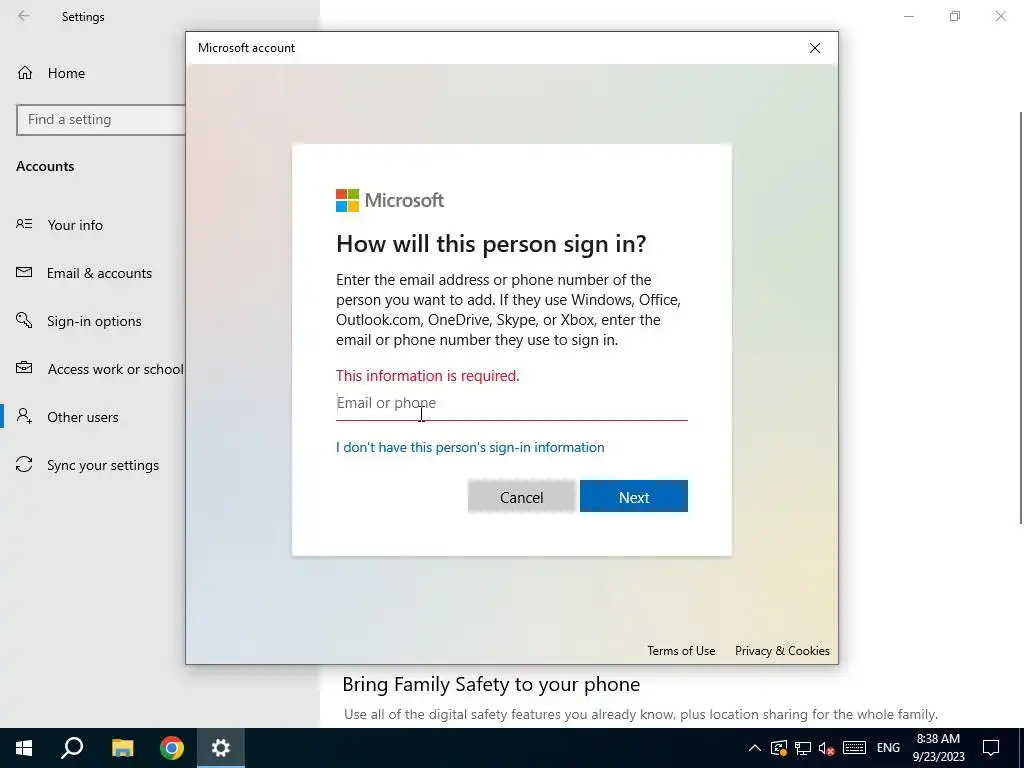Open touch keyboard from tray
1024x768 pixels.
[854, 748]
